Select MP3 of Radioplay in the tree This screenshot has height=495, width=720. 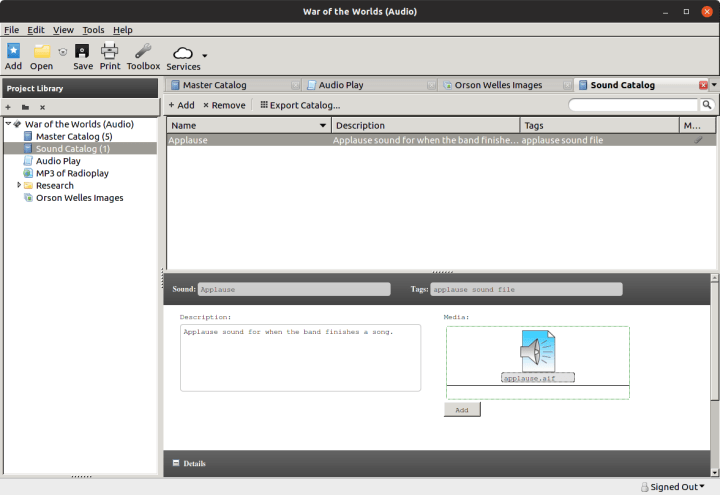point(72,173)
